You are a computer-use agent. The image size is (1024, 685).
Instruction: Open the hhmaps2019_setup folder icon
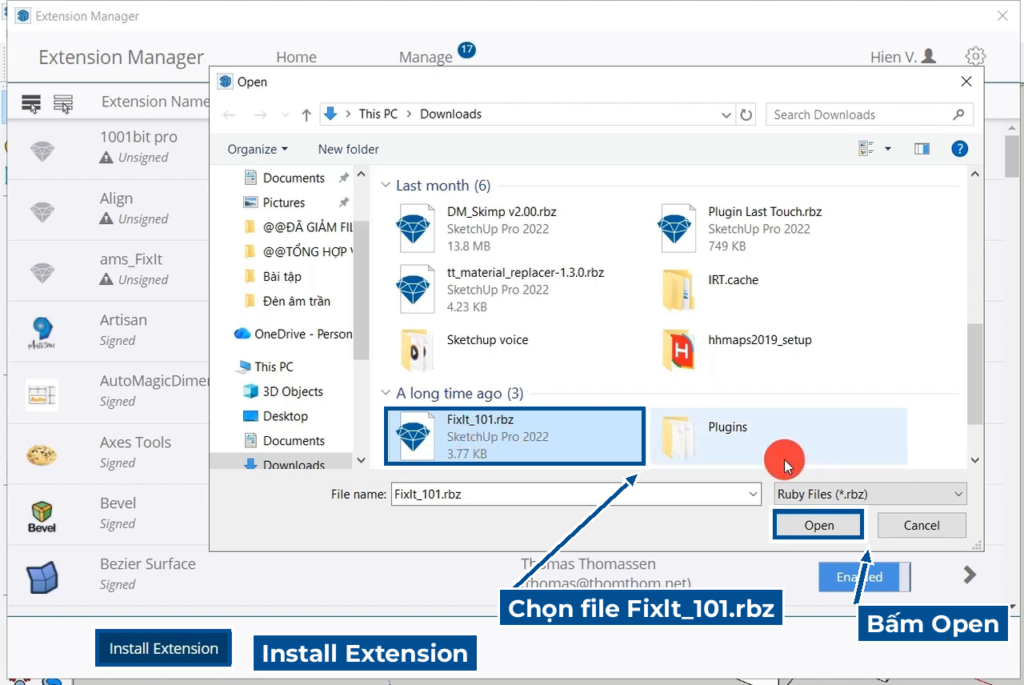pos(677,349)
